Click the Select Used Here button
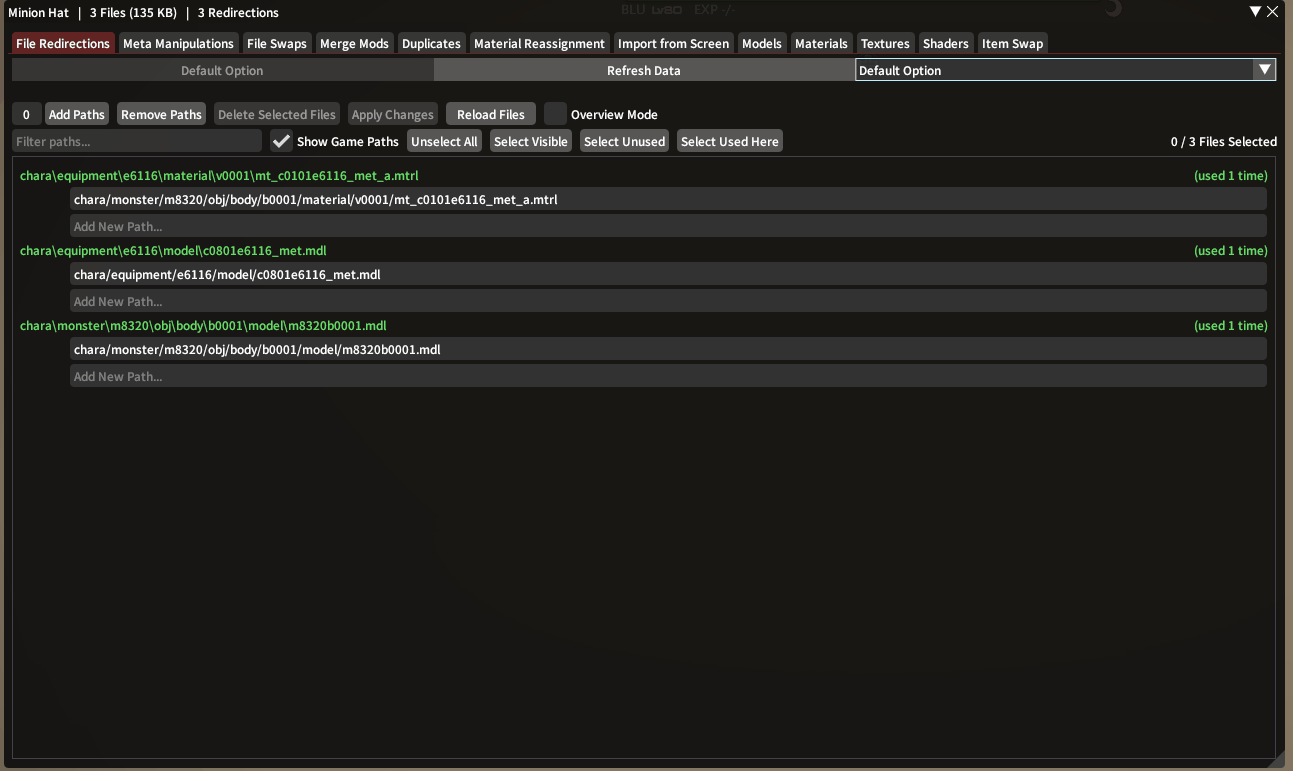The image size is (1293, 771). pyautogui.click(x=730, y=141)
